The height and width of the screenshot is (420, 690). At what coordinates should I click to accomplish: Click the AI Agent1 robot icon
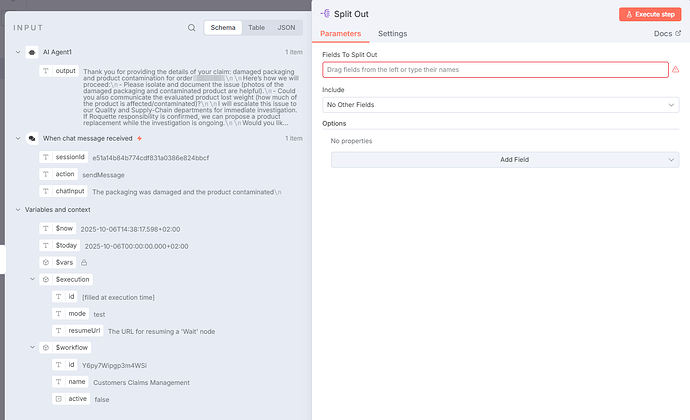coord(33,51)
